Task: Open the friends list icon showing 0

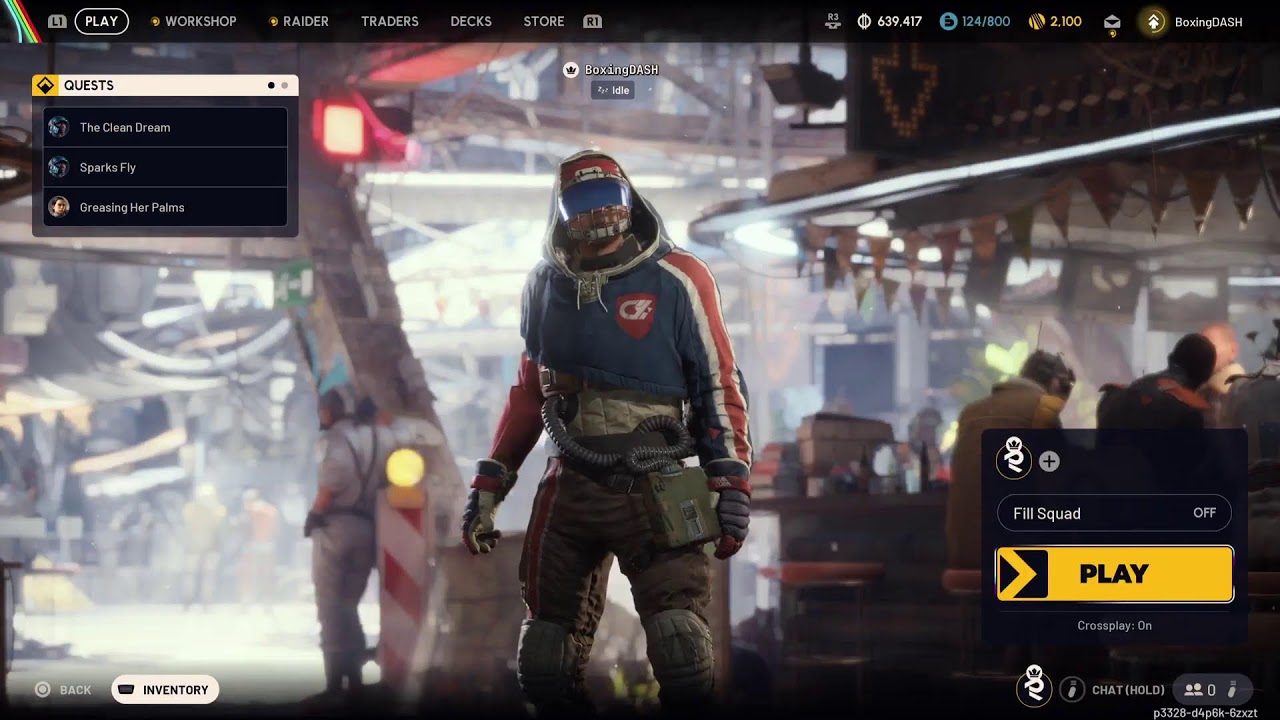Action: tap(1199, 690)
